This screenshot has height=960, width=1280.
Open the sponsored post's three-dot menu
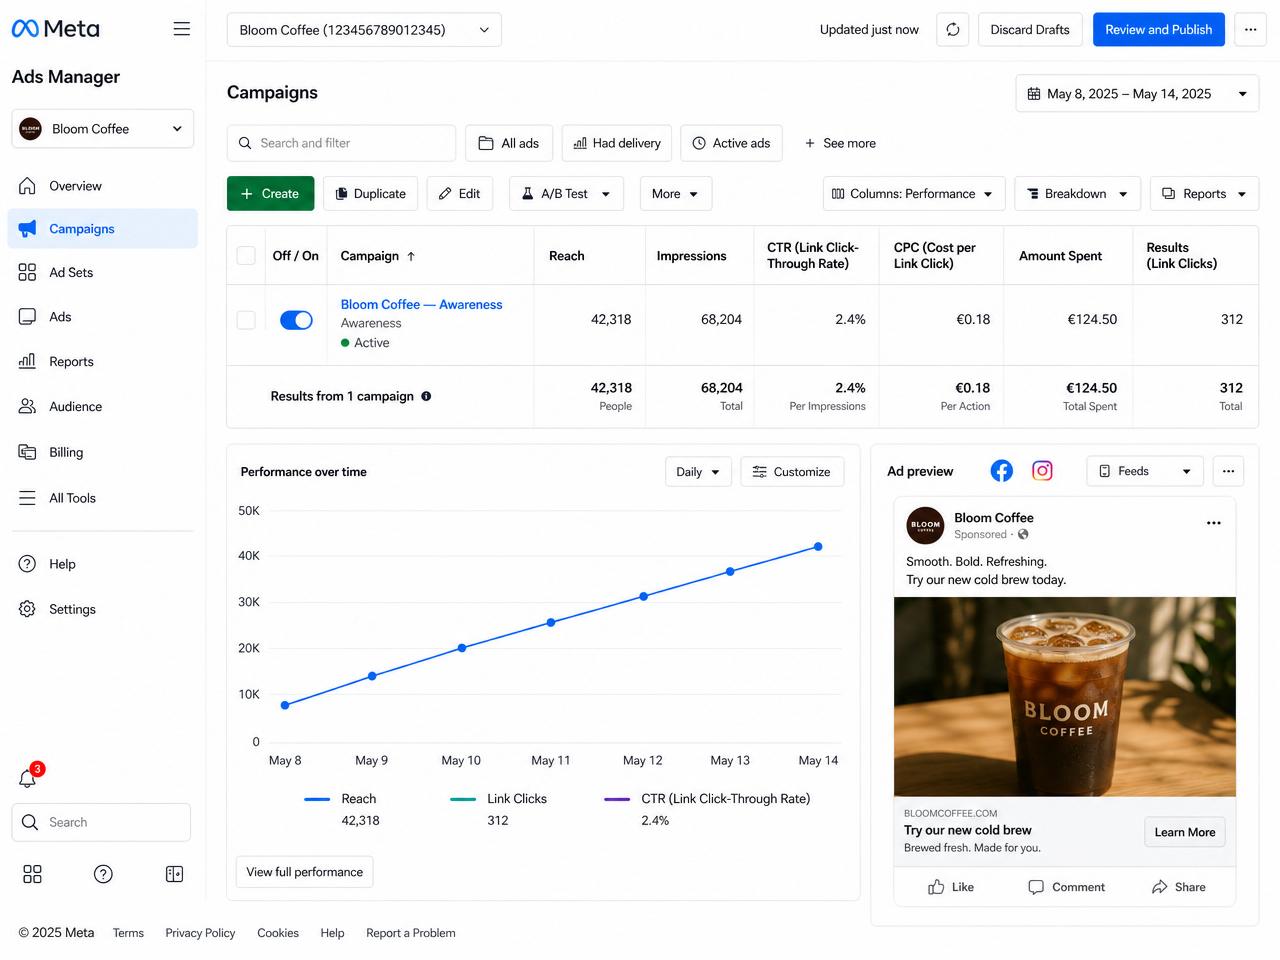pos(1214,523)
